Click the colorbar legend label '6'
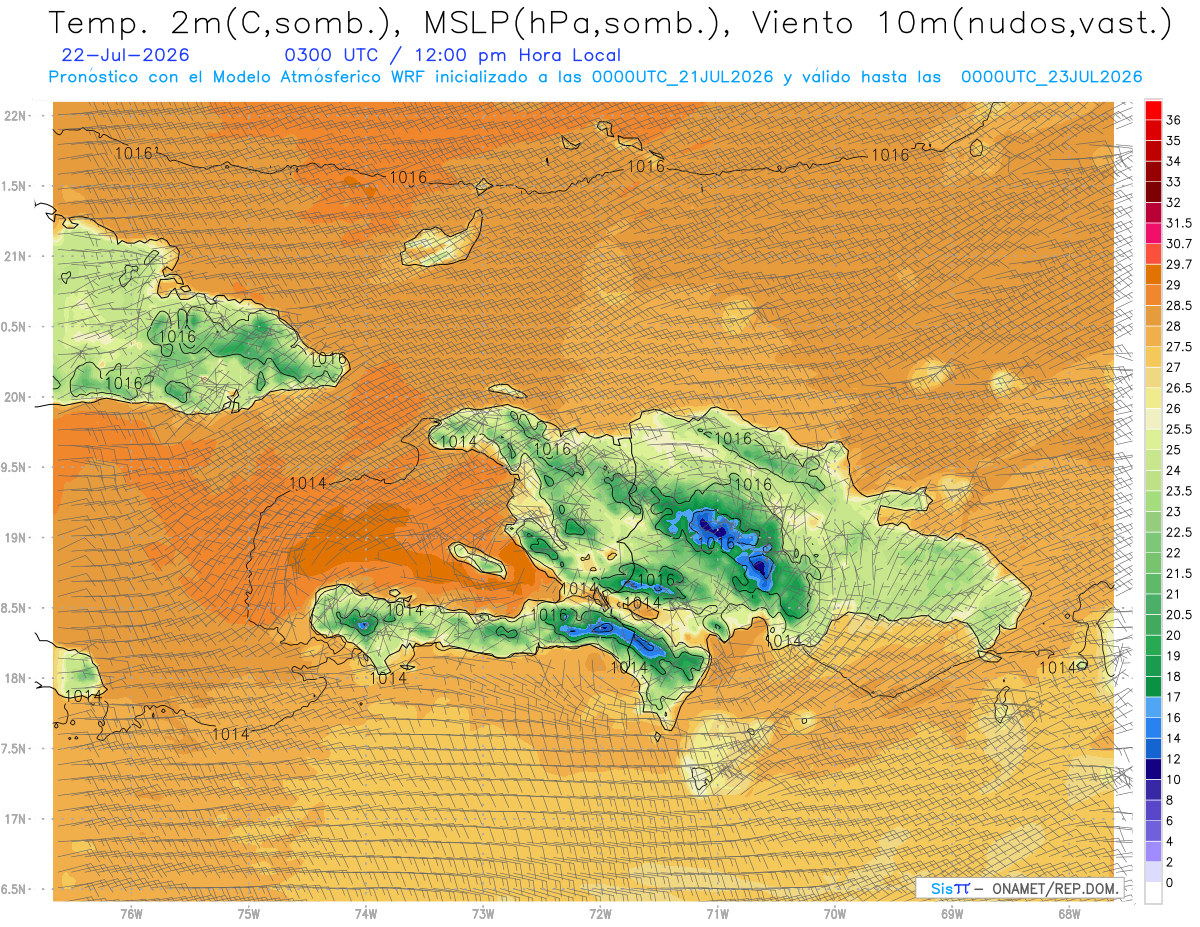The width and height of the screenshot is (1200, 927). (x=1171, y=820)
